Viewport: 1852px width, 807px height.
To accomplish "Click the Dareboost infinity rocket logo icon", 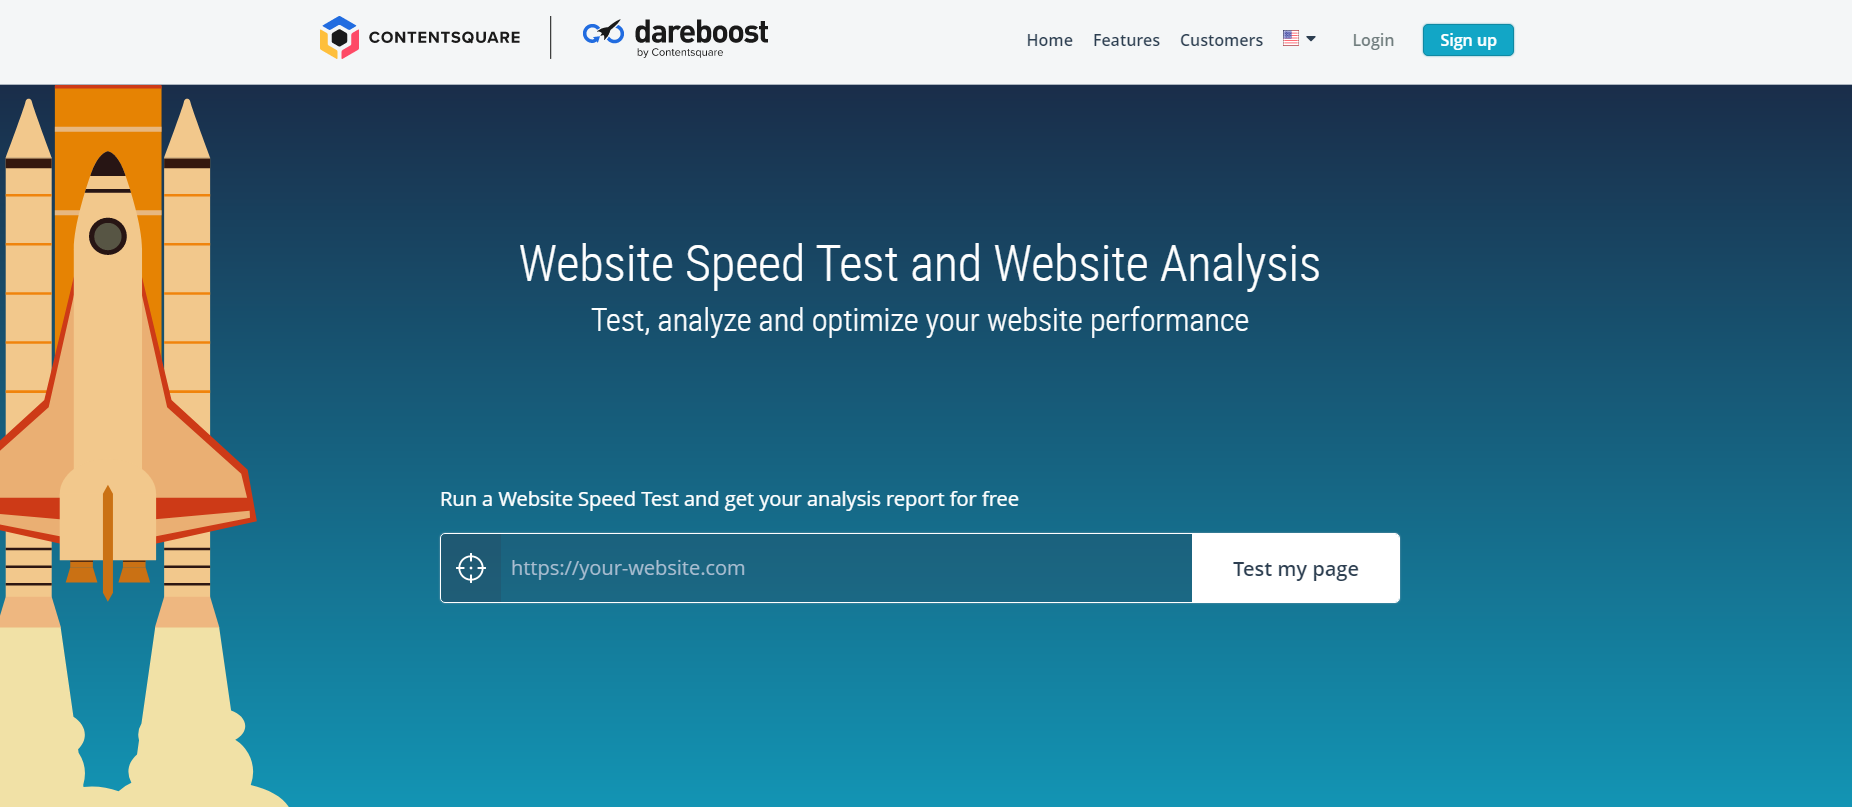I will coord(603,33).
